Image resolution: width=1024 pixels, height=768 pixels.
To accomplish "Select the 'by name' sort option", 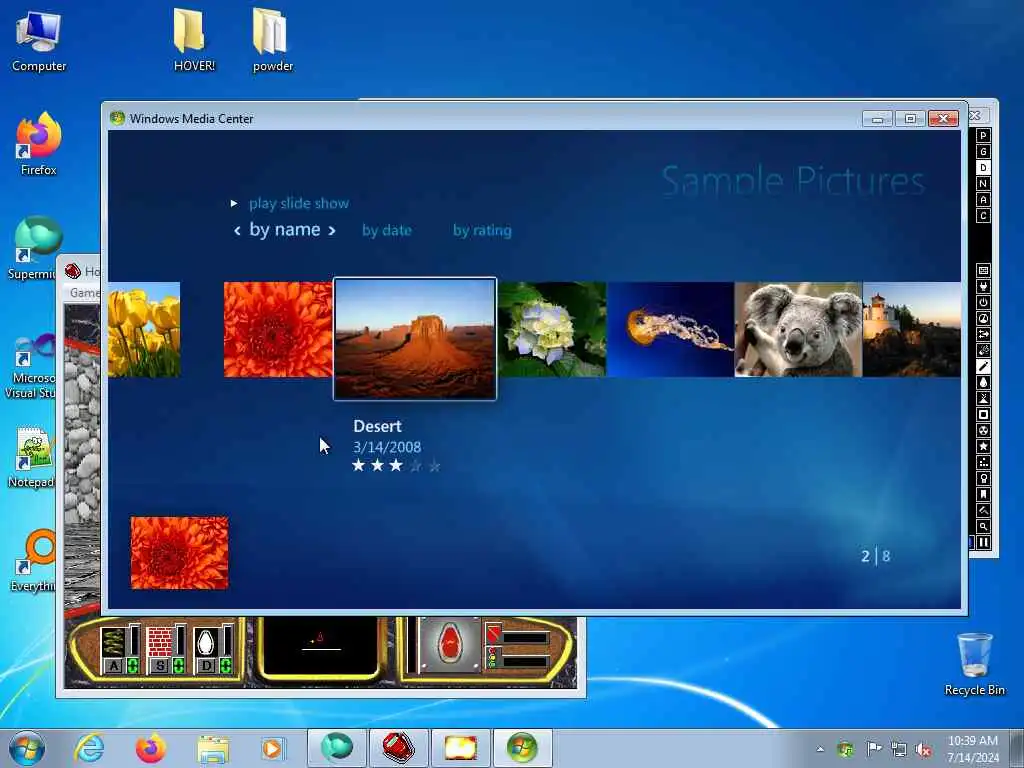I will coord(285,229).
